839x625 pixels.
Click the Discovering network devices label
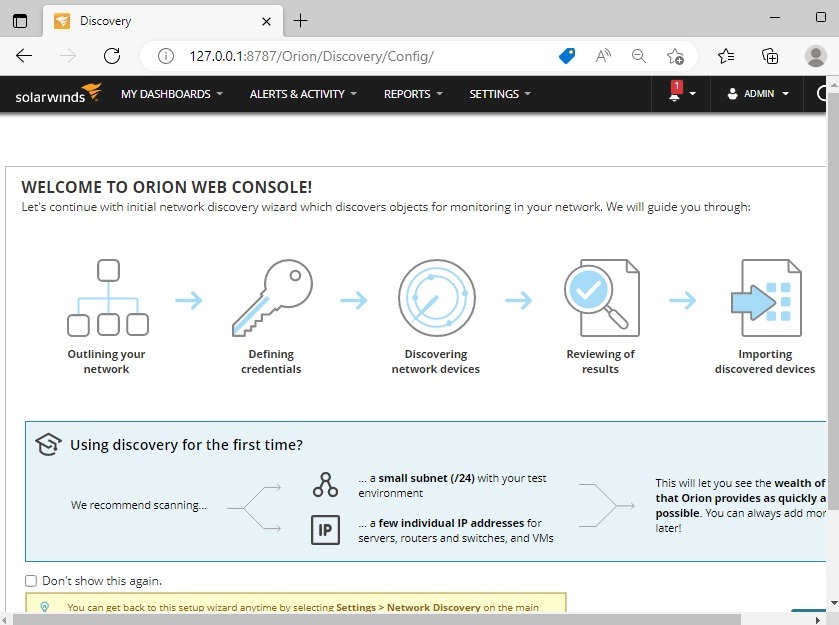coord(436,361)
